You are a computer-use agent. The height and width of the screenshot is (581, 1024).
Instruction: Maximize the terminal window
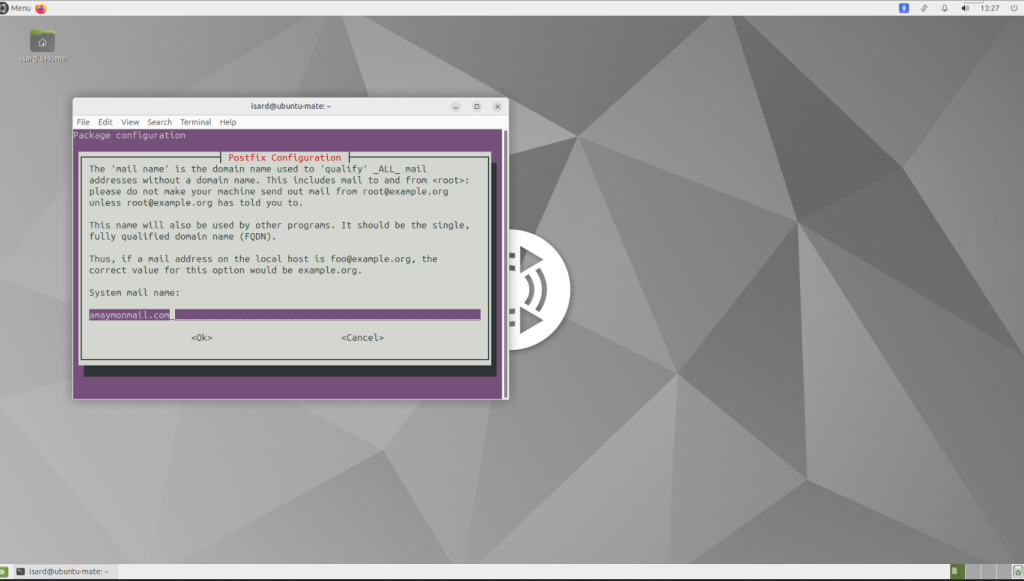tap(477, 106)
